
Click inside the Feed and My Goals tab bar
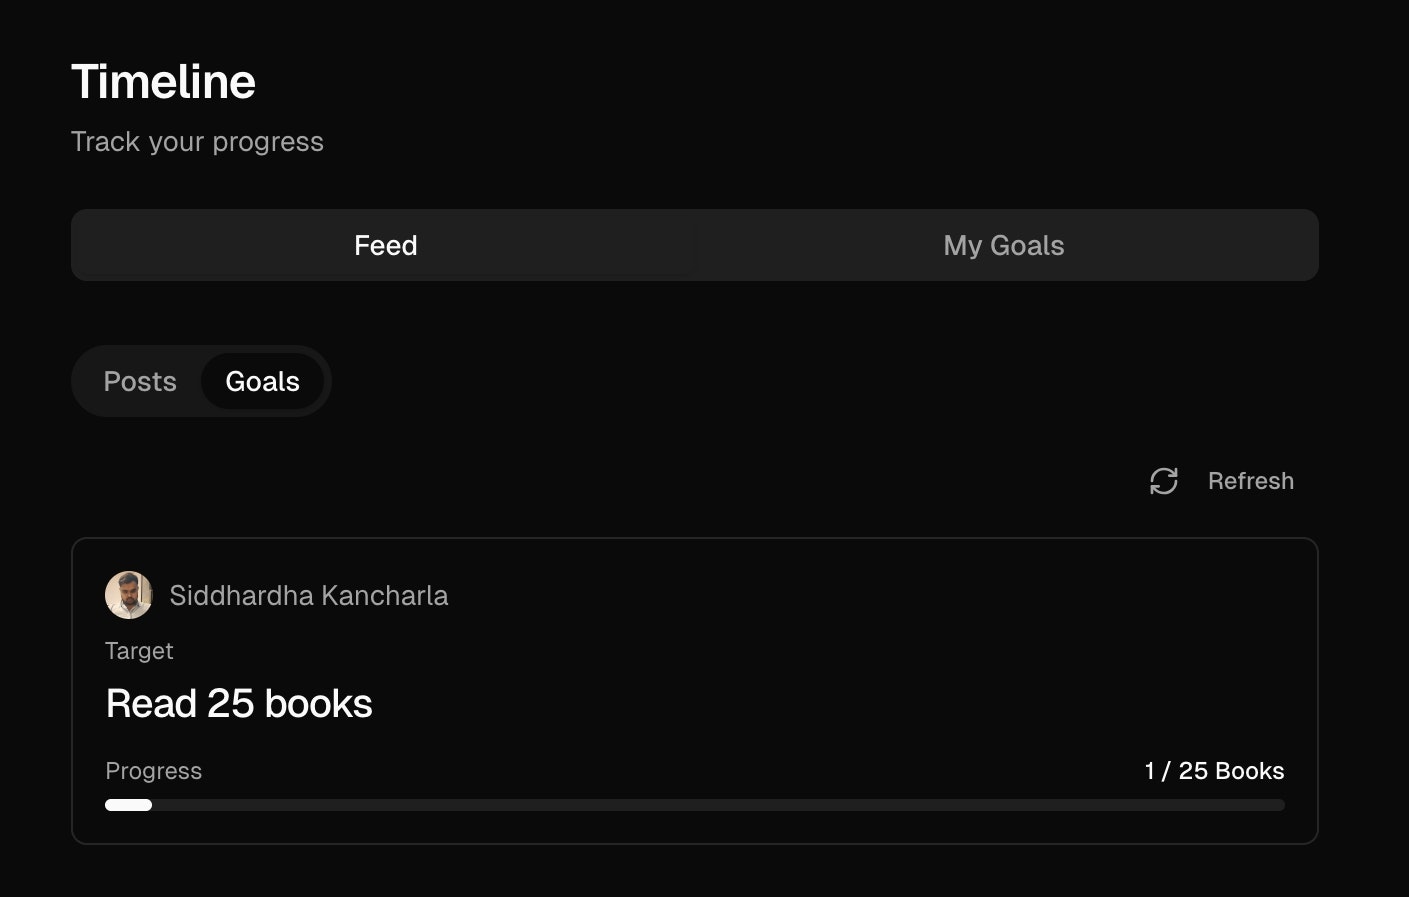coord(695,245)
